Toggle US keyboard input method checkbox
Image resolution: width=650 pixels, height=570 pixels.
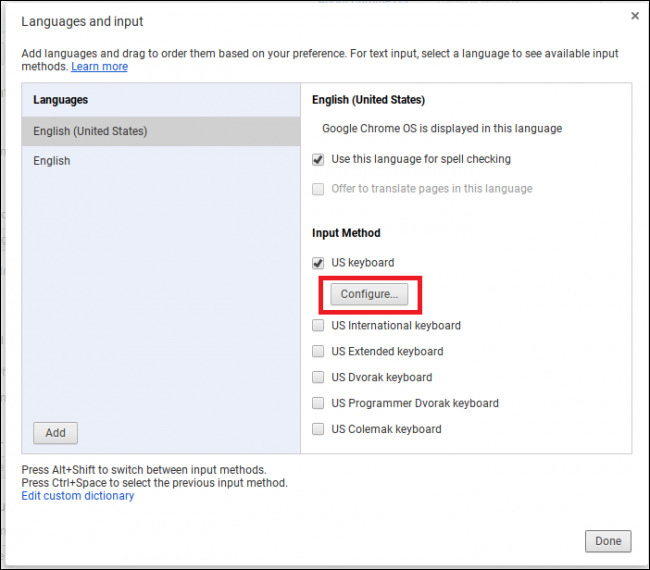[318, 263]
